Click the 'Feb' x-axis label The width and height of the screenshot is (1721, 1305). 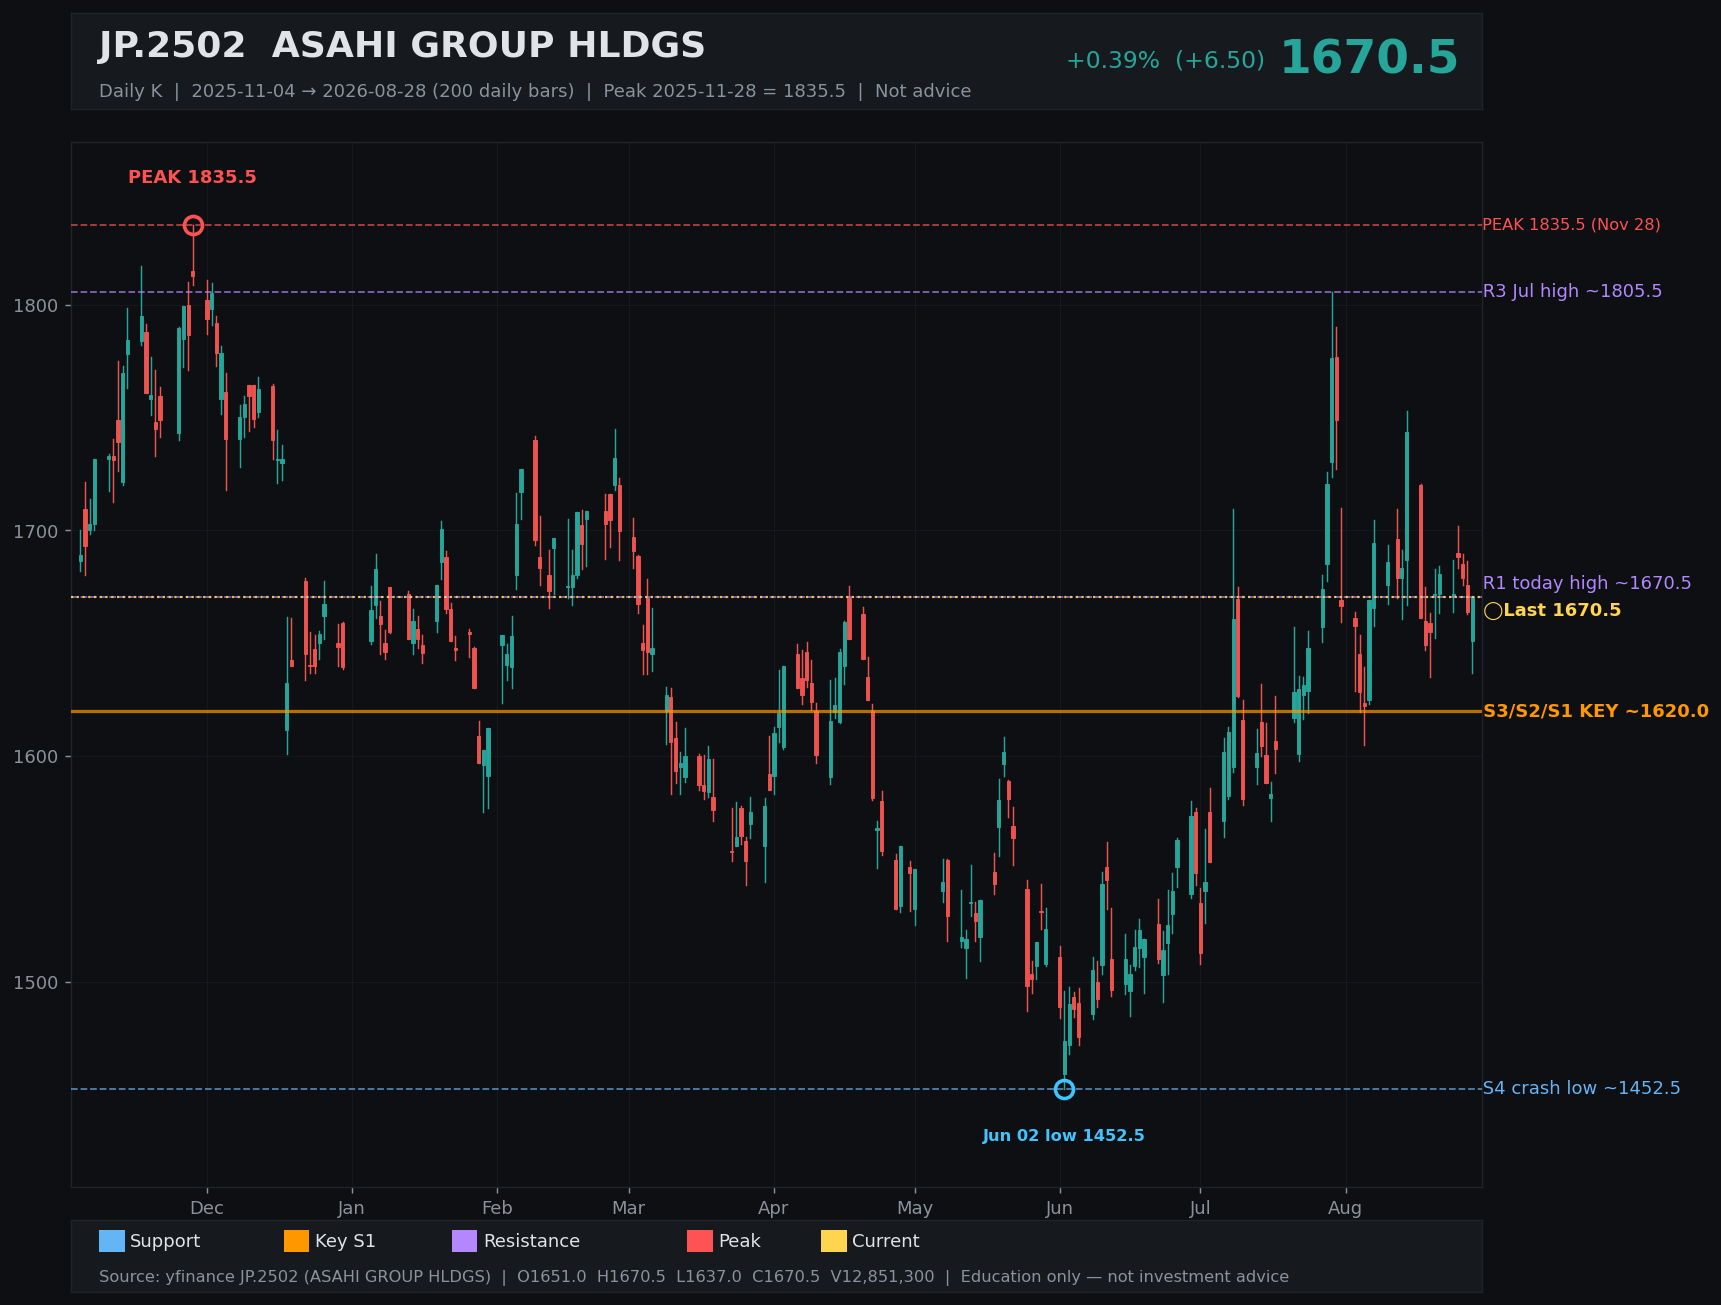(x=497, y=1208)
